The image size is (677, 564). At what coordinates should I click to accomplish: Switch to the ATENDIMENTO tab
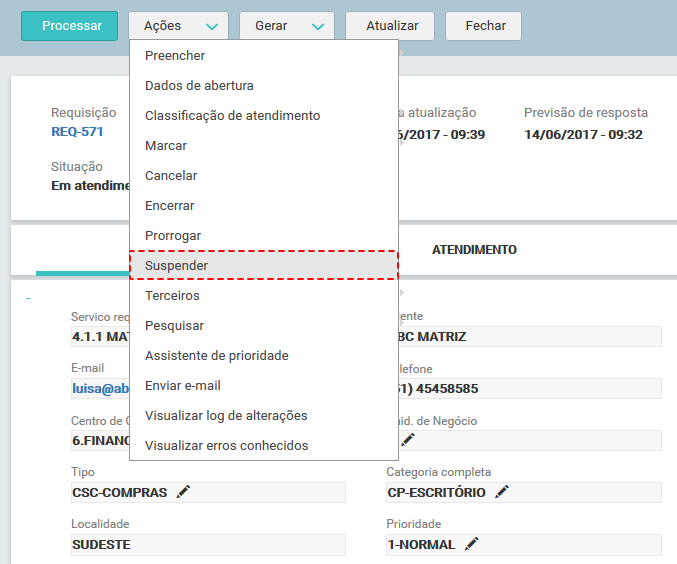[474, 250]
